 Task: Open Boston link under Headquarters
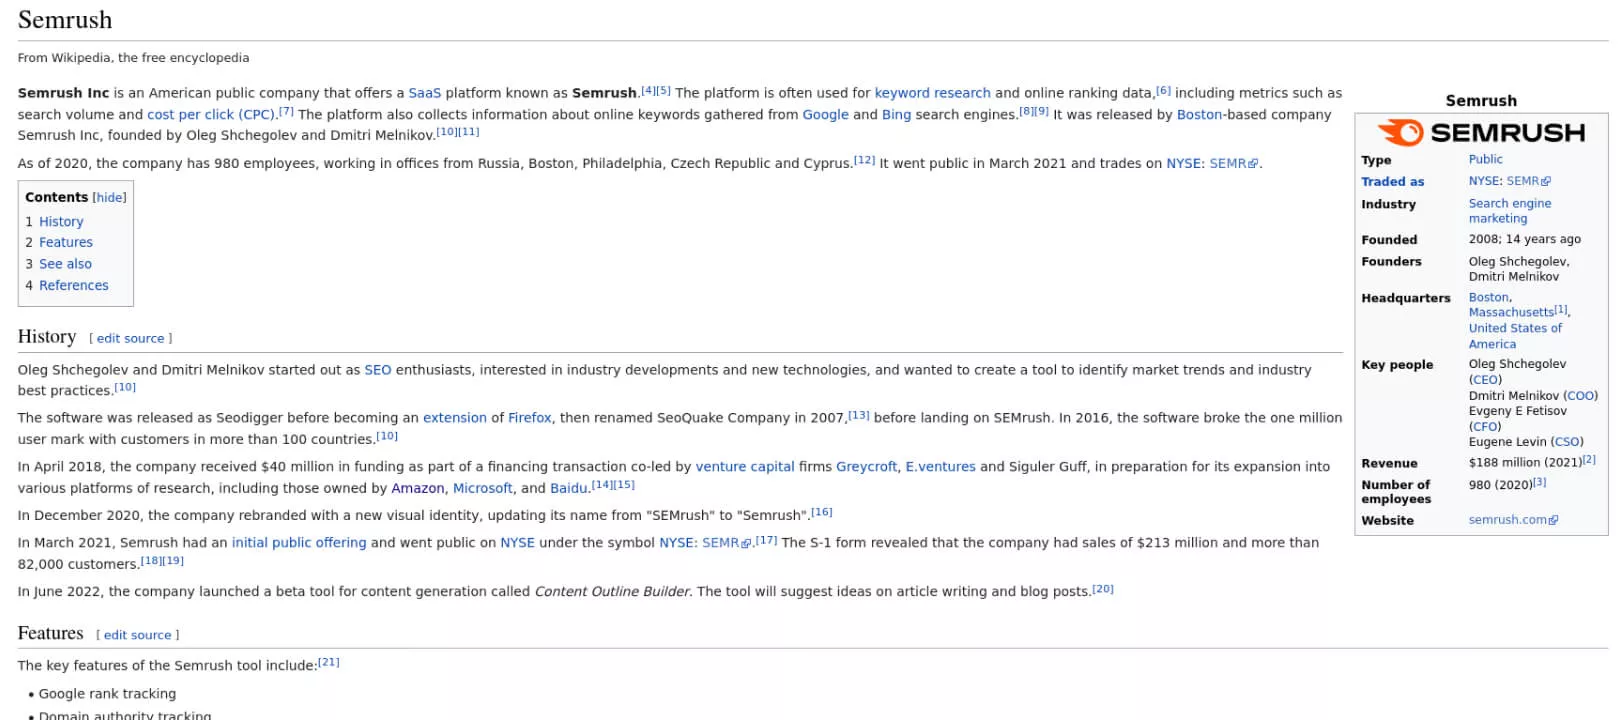(1488, 298)
